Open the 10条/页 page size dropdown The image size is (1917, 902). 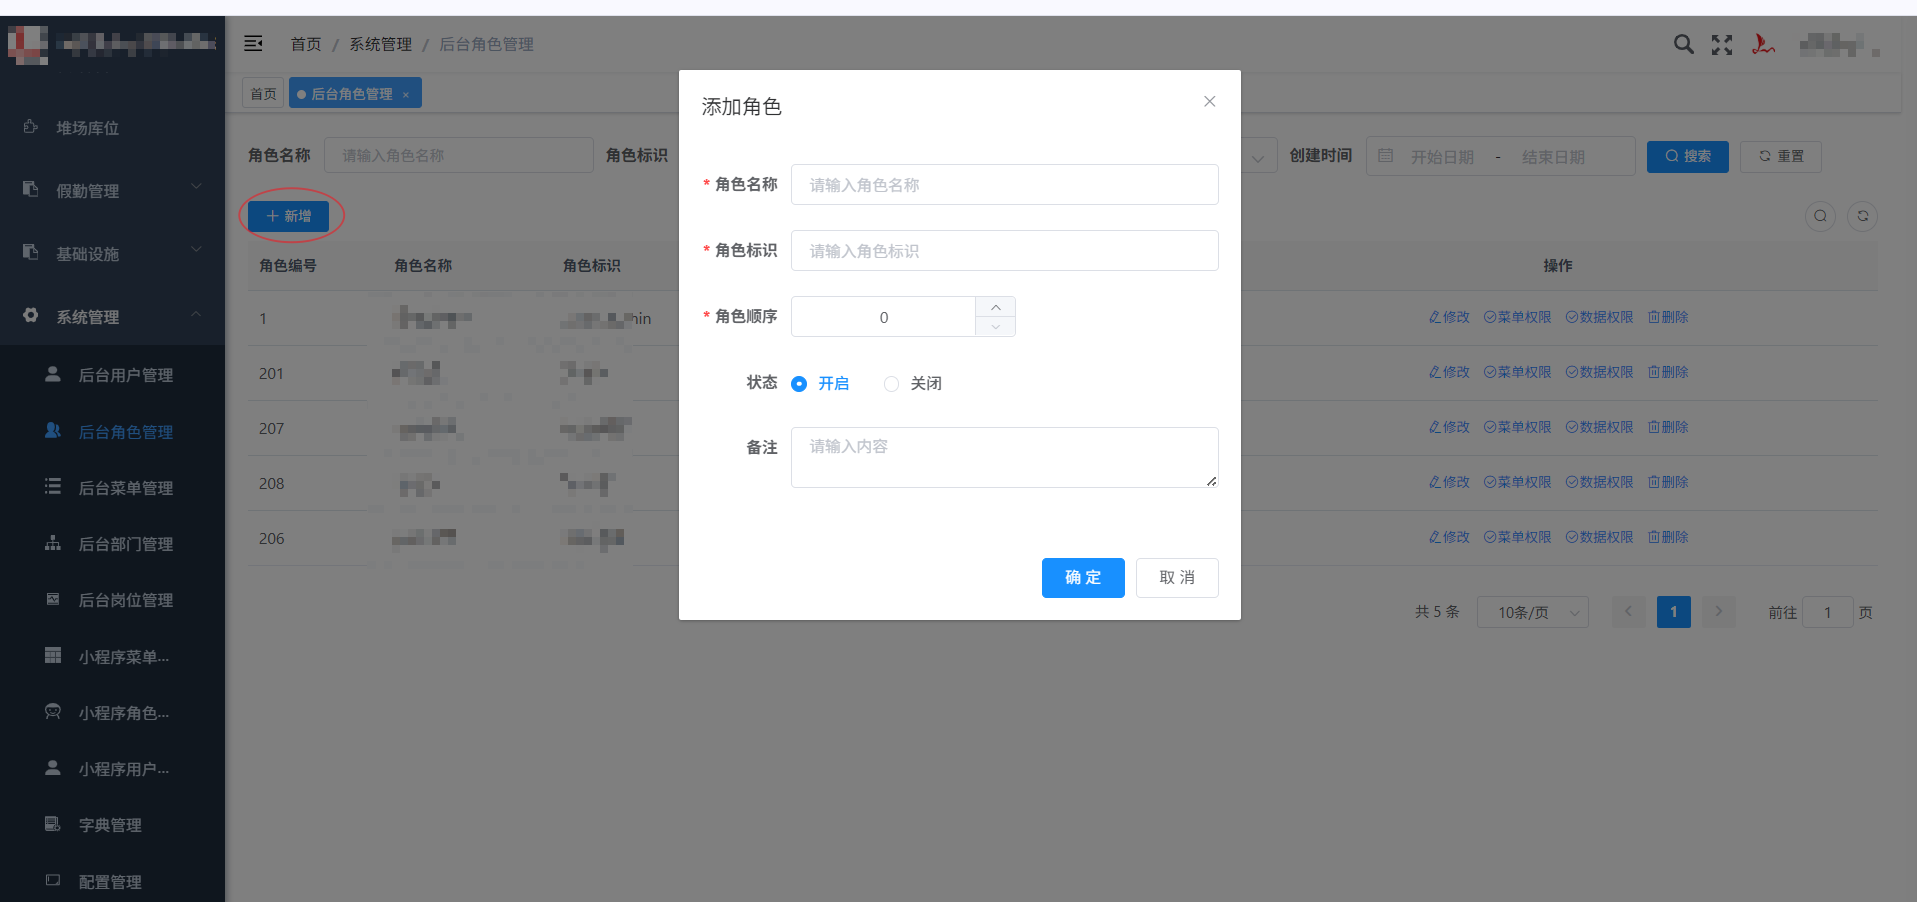point(1532,611)
